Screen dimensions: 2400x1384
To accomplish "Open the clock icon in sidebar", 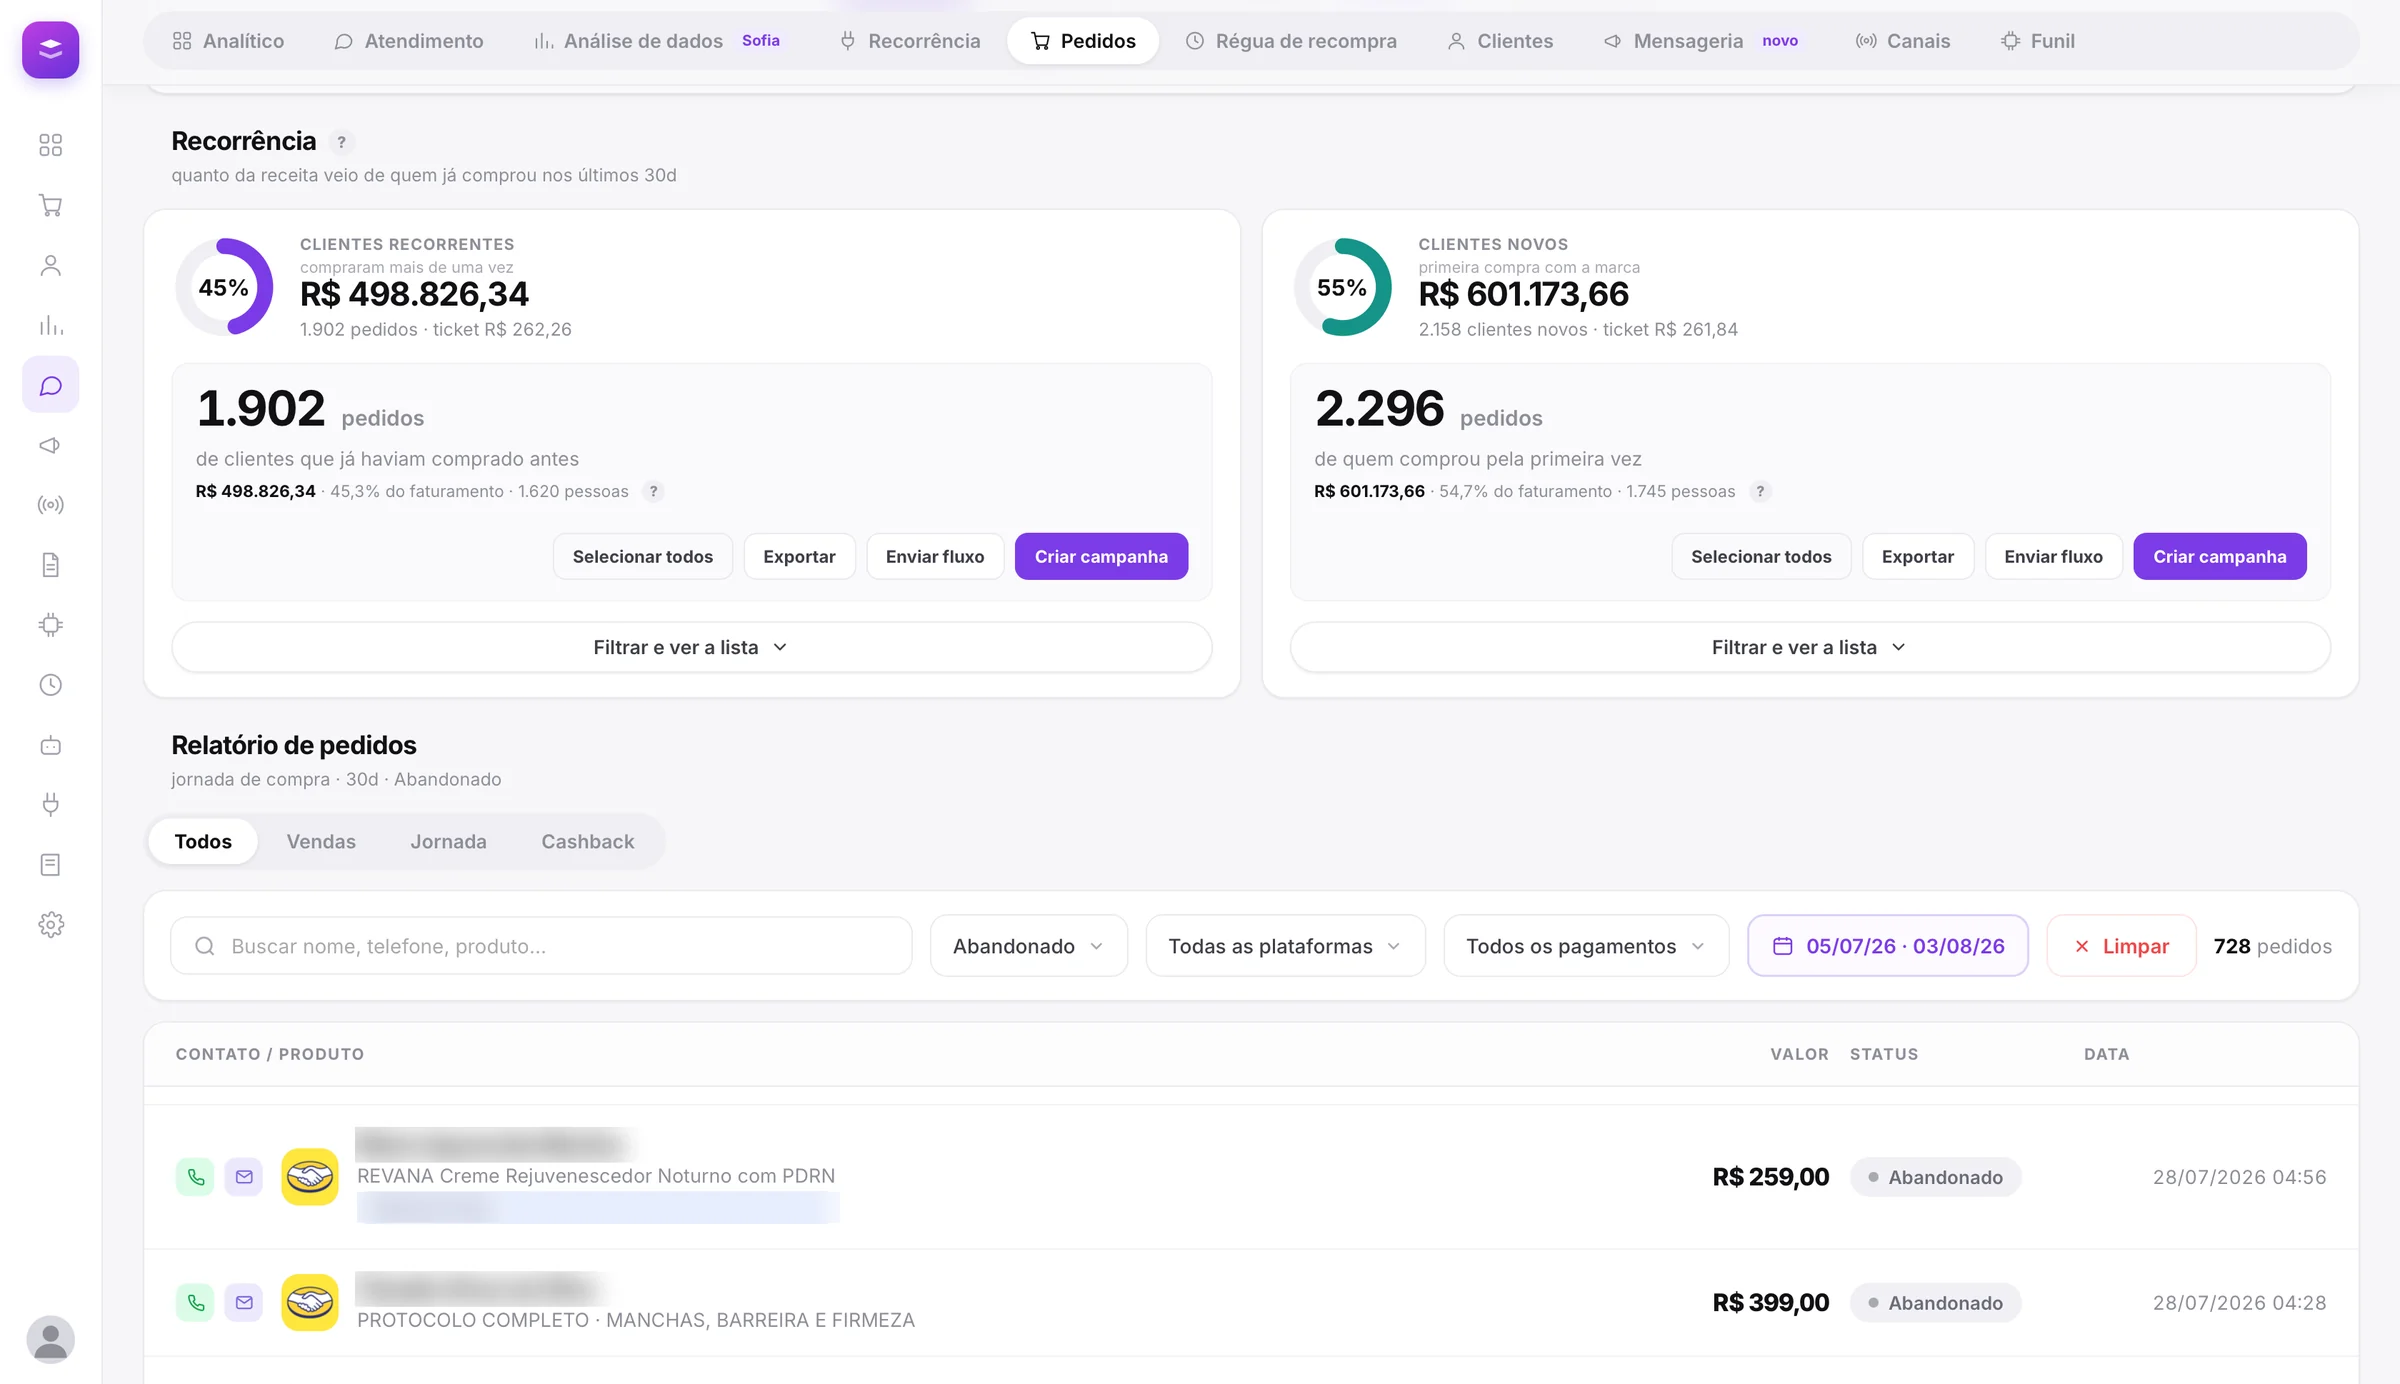I will pyautogui.click(x=50, y=685).
